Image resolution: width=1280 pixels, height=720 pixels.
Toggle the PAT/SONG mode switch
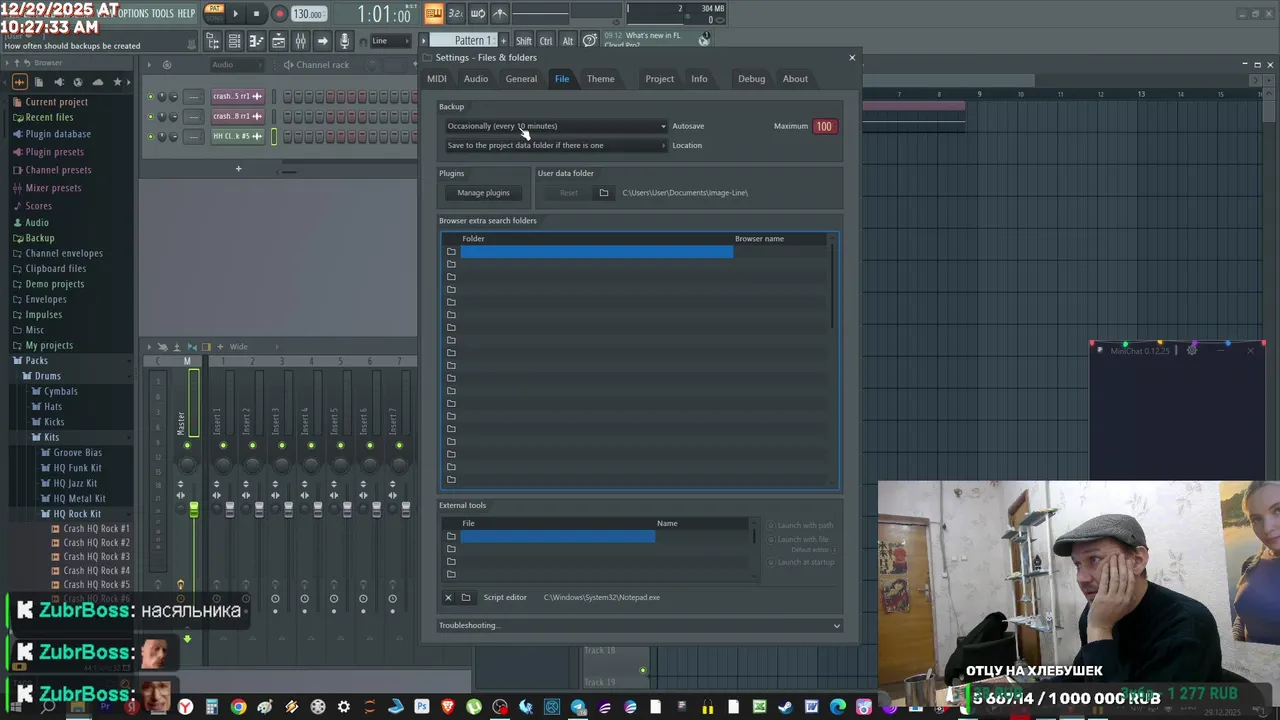(214, 13)
